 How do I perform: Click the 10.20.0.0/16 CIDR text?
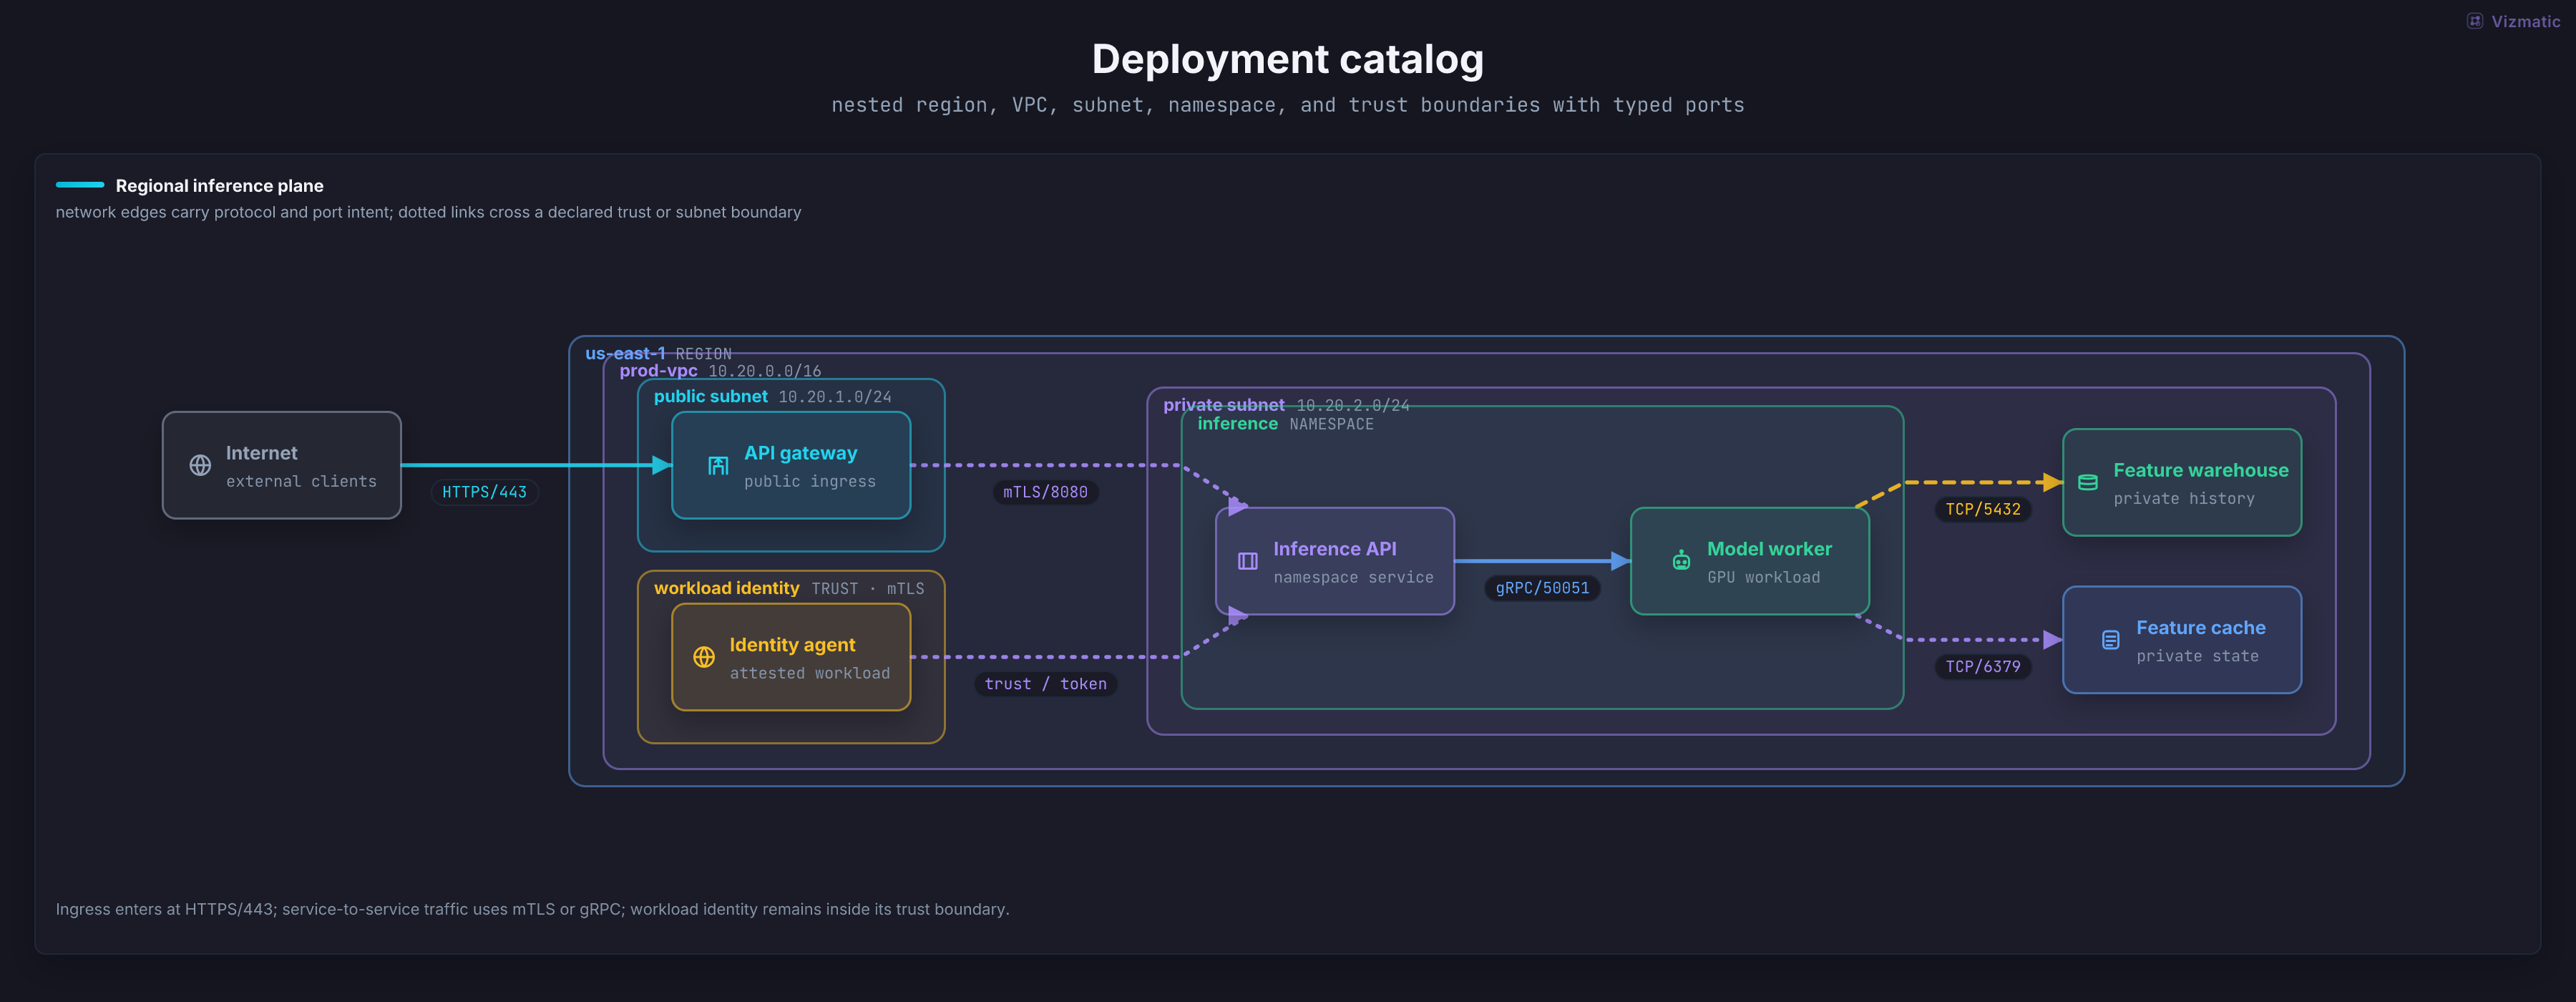(x=764, y=371)
